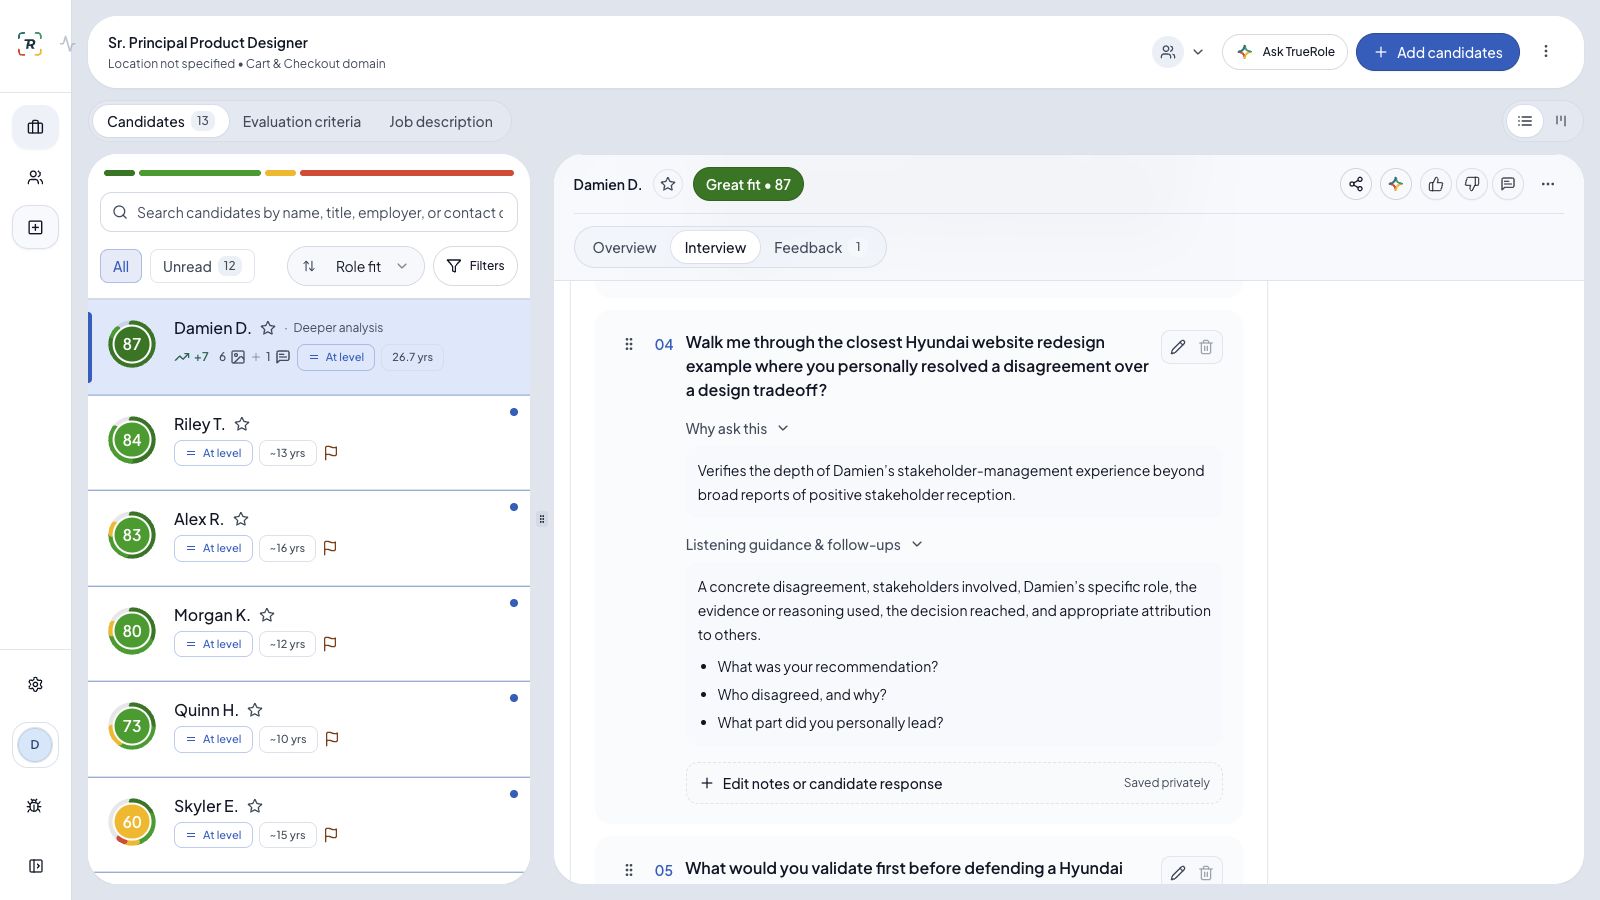The width and height of the screenshot is (1600, 900).
Task: Collapse the Why ask this section
Action: click(737, 429)
